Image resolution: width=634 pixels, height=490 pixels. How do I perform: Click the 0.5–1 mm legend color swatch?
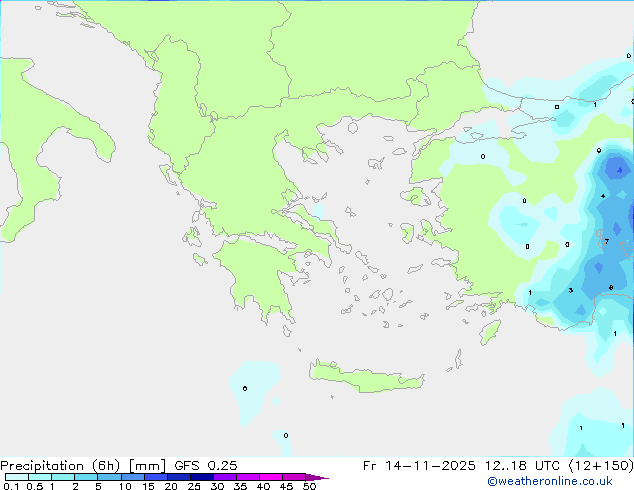[x=40, y=477]
